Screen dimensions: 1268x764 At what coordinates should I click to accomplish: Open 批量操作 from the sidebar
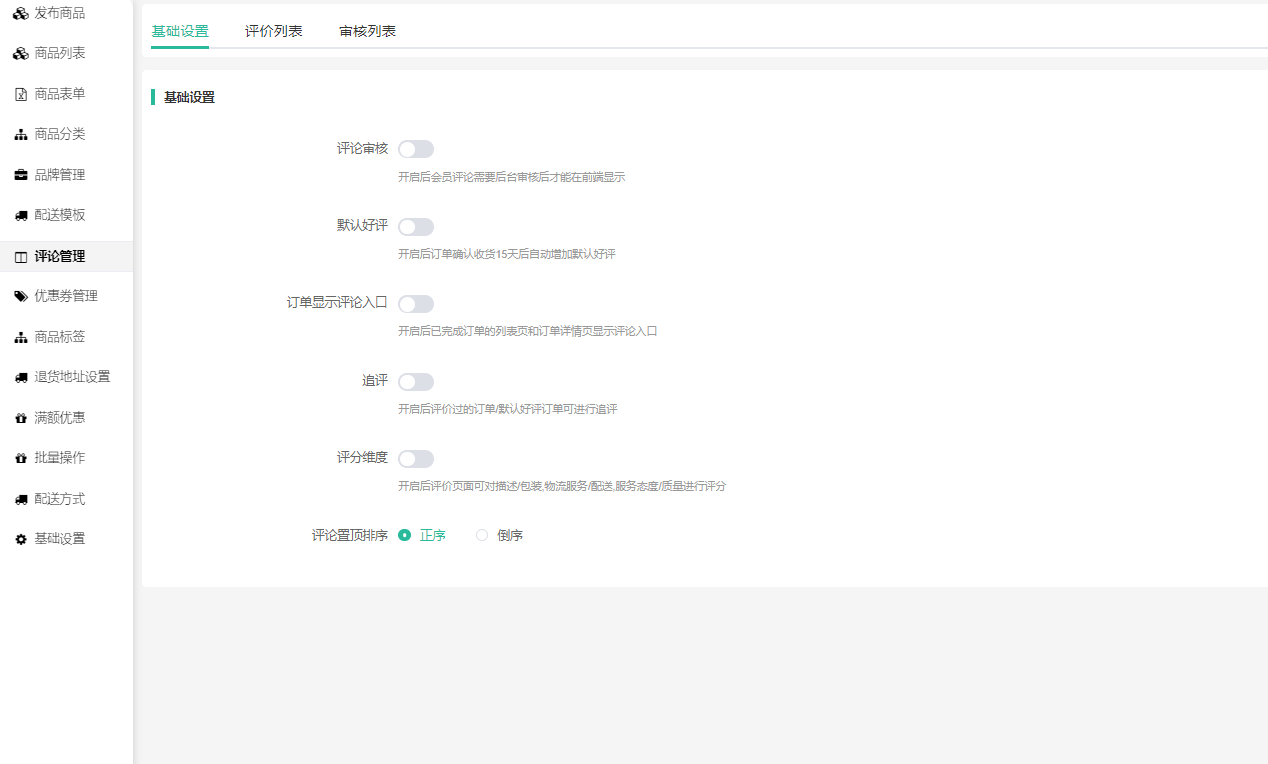click(x=60, y=458)
